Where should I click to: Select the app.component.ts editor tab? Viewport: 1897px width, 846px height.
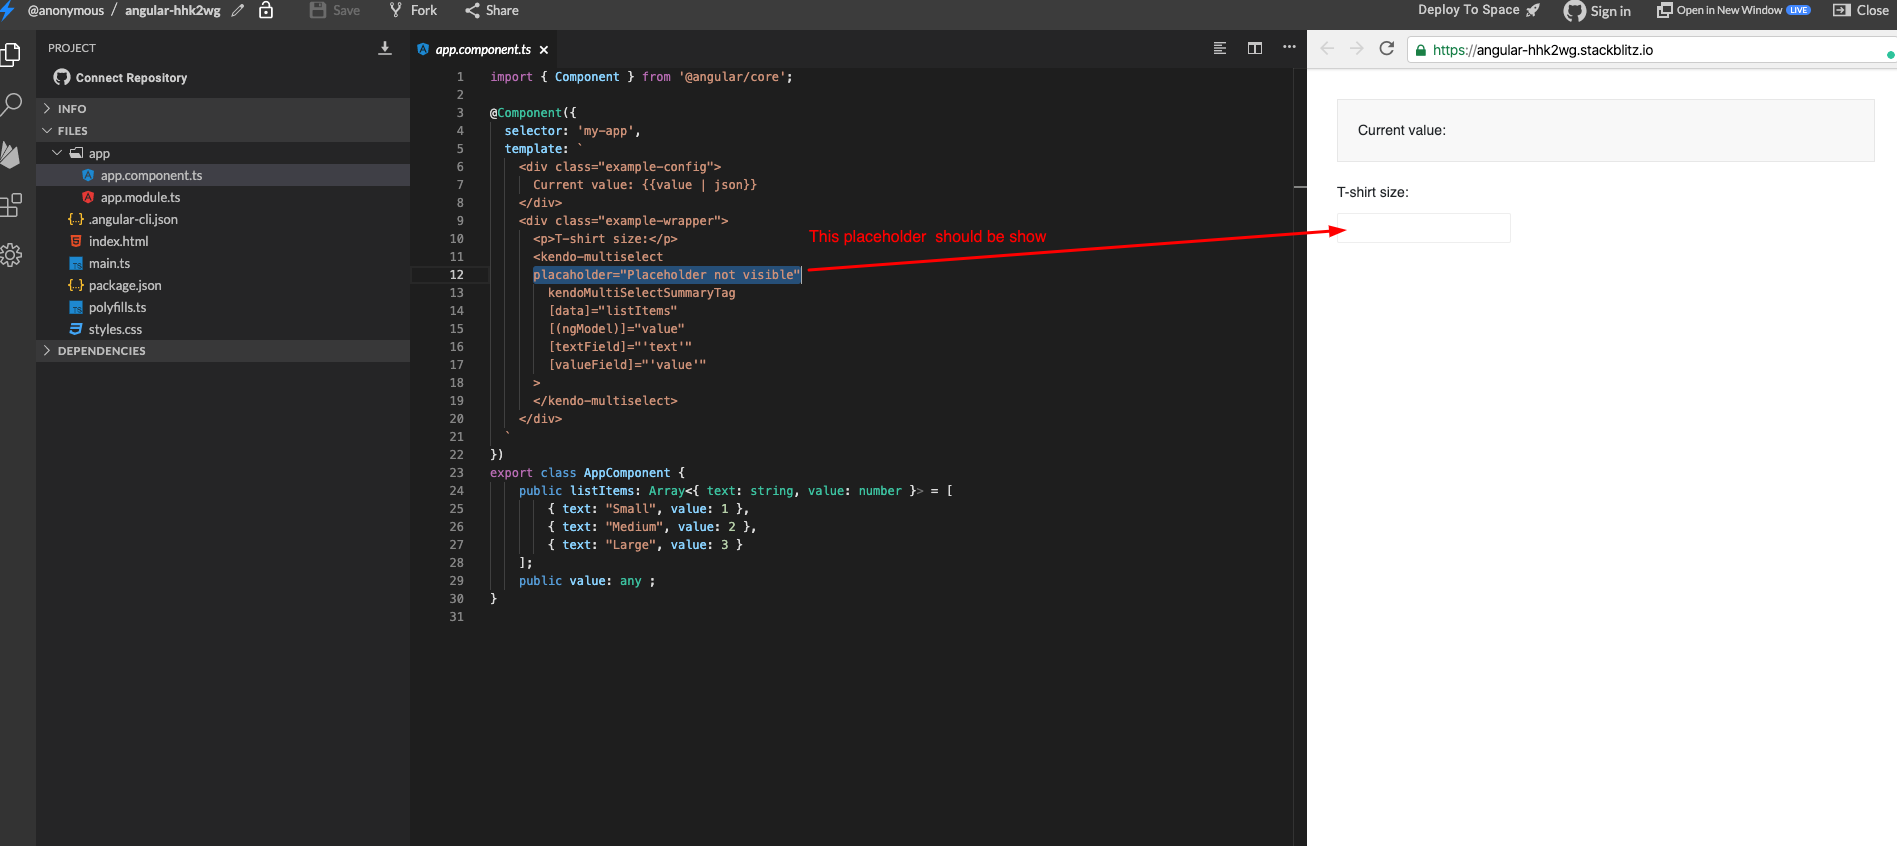482,50
